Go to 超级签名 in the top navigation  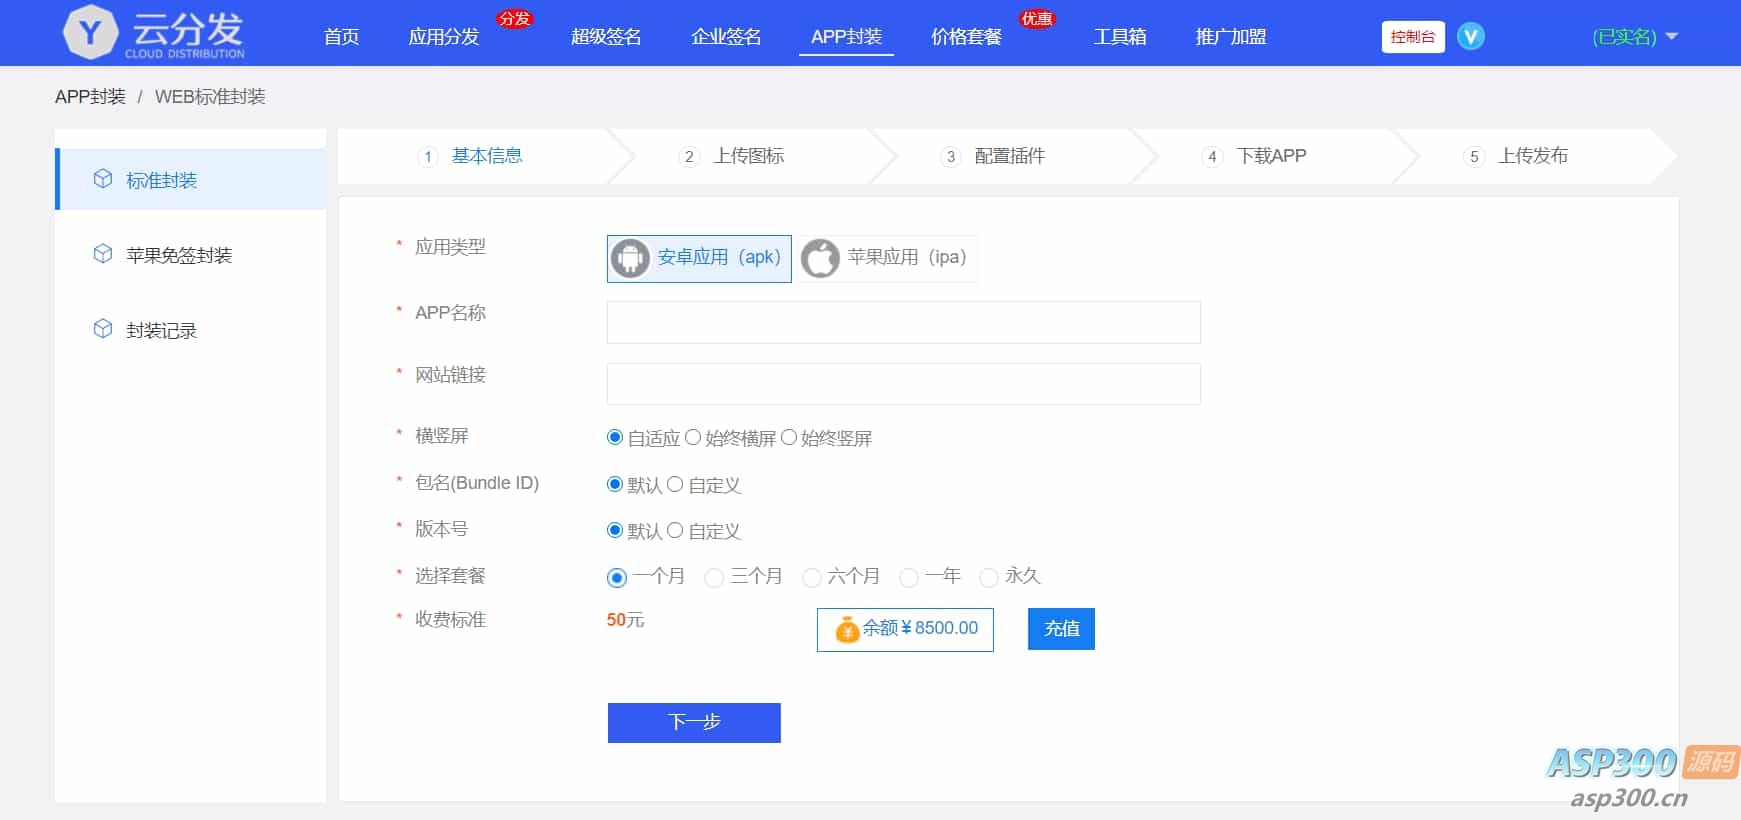coord(606,37)
